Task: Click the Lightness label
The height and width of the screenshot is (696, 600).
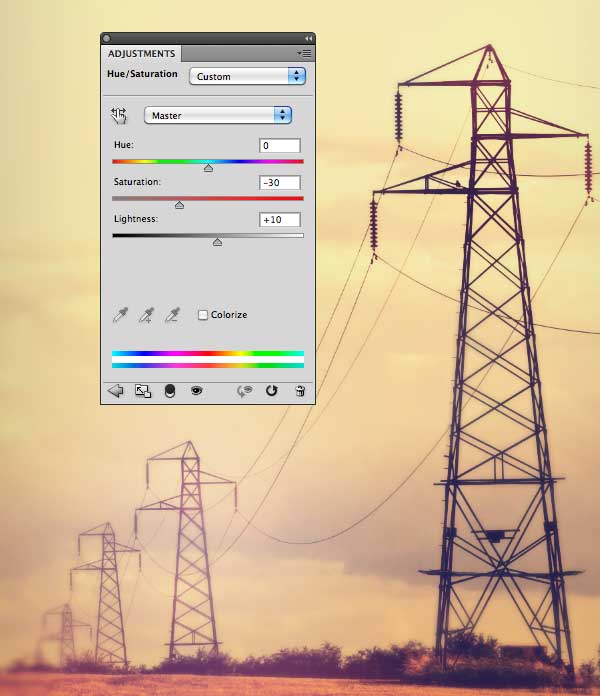Action: tap(136, 219)
